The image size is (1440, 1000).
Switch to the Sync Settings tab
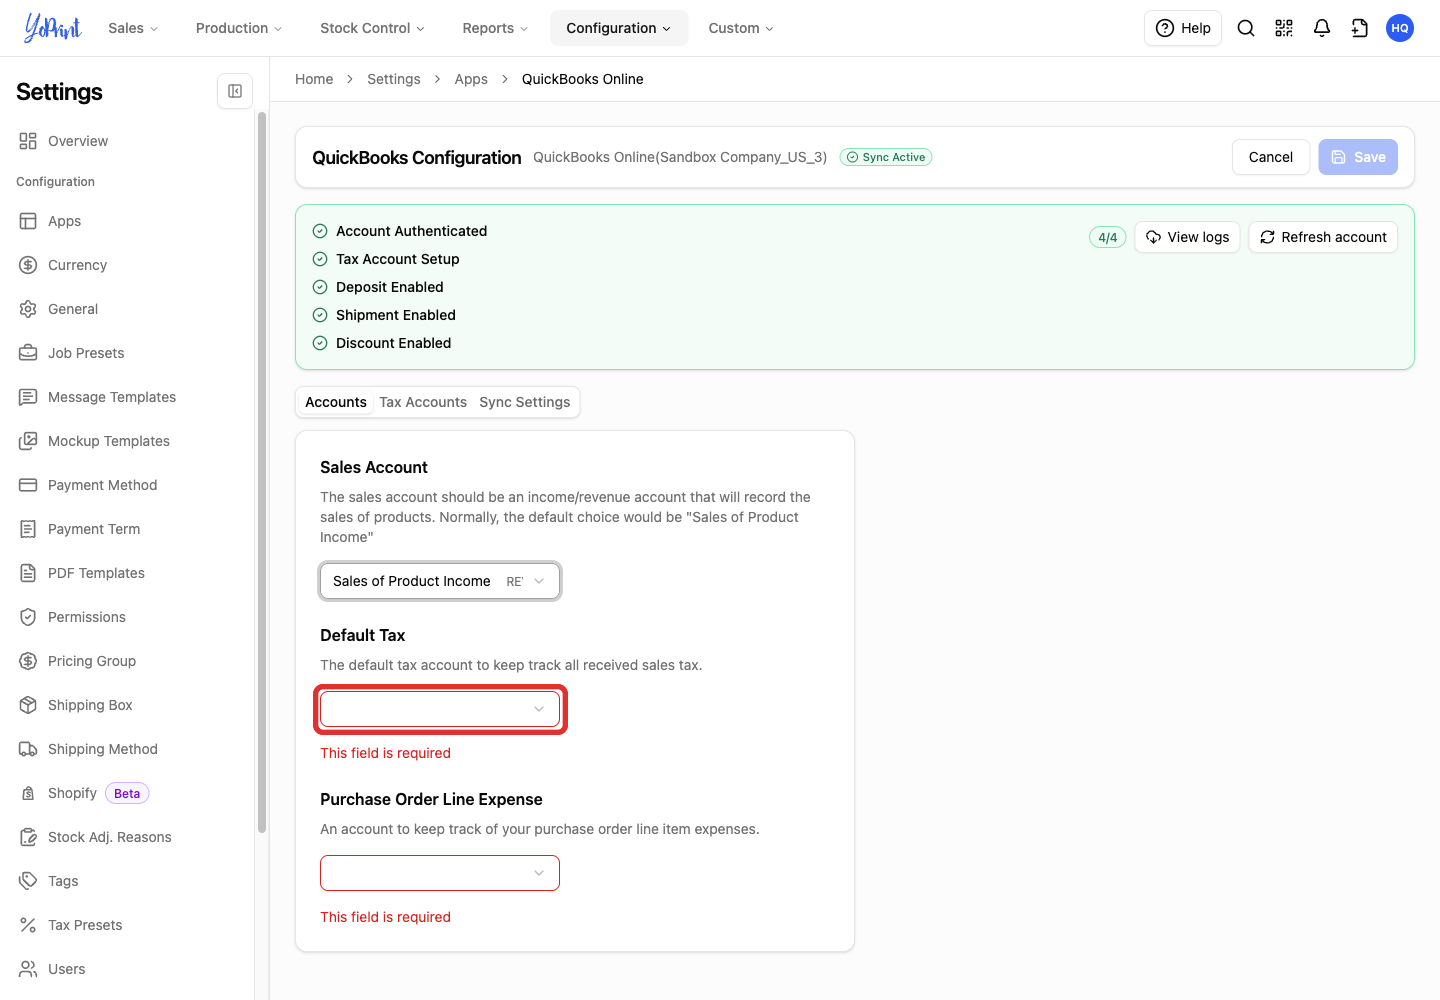tap(525, 402)
